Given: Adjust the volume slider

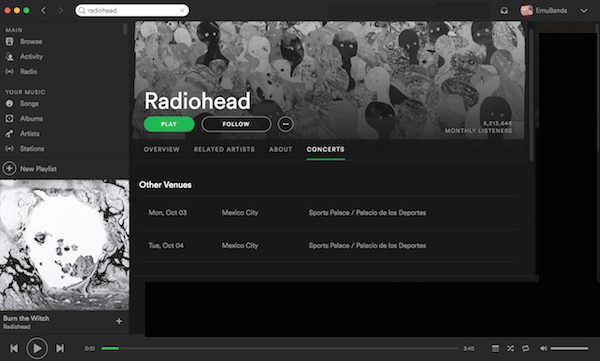Looking at the screenshot, I should click(569, 348).
